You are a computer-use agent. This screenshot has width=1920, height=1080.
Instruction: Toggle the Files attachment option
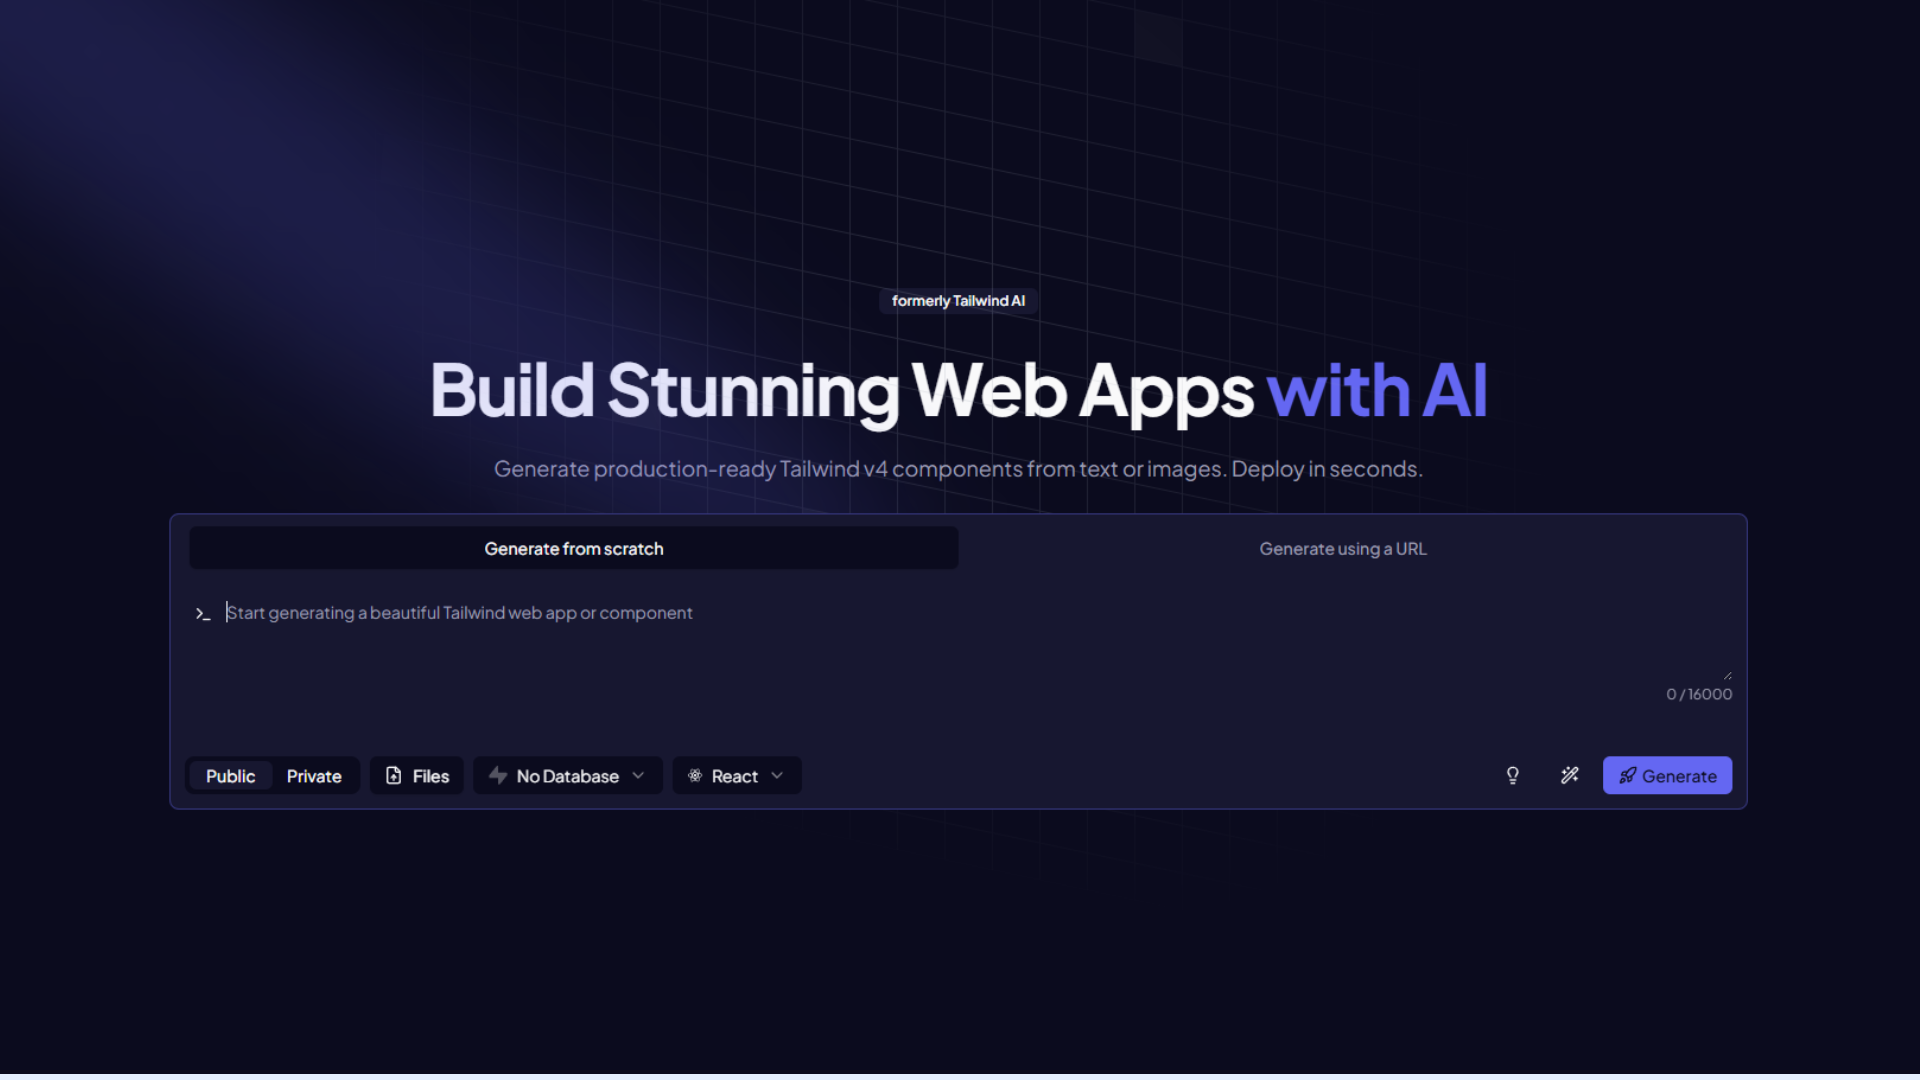[416, 775]
